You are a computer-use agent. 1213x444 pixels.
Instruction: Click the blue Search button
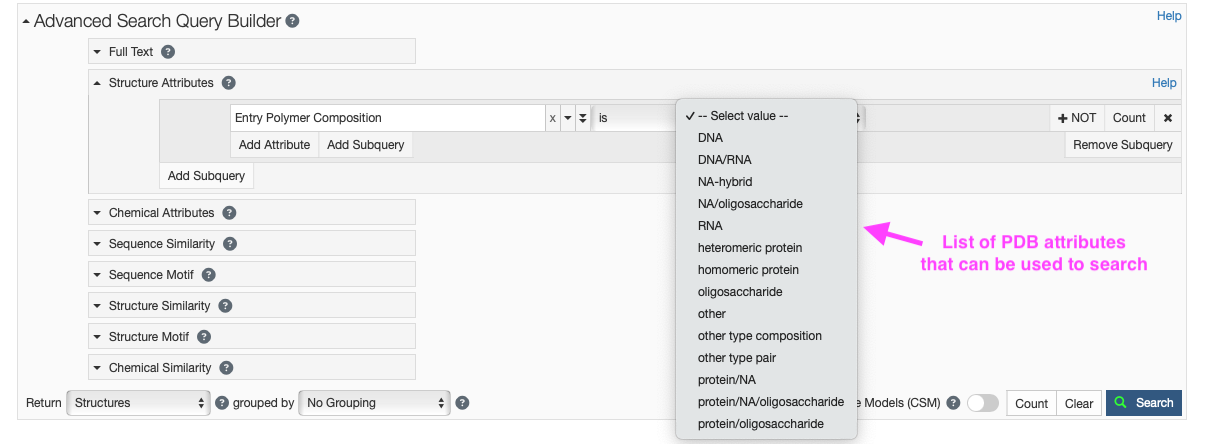(1143, 403)
